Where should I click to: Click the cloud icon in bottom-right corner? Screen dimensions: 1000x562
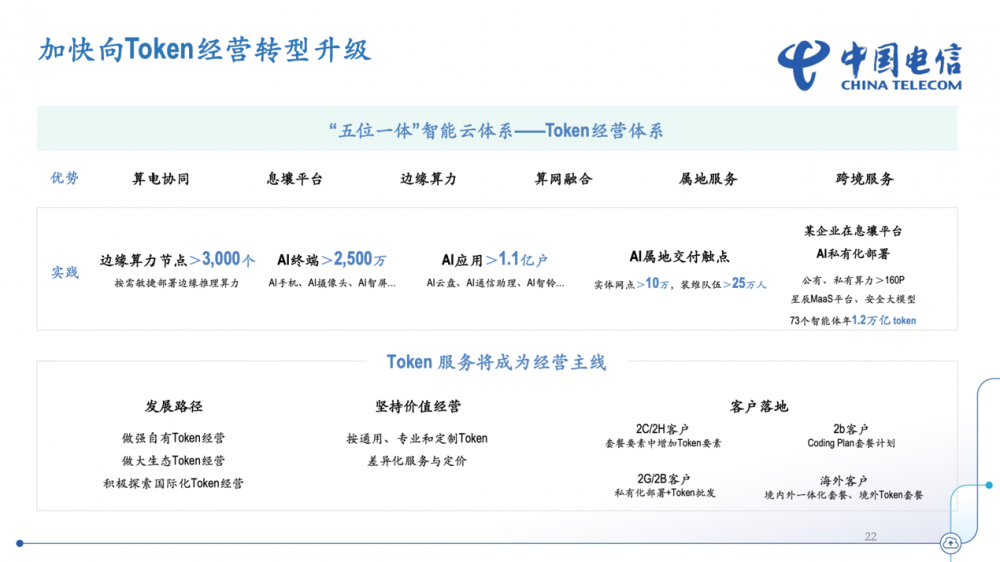(x=949, y=543)
